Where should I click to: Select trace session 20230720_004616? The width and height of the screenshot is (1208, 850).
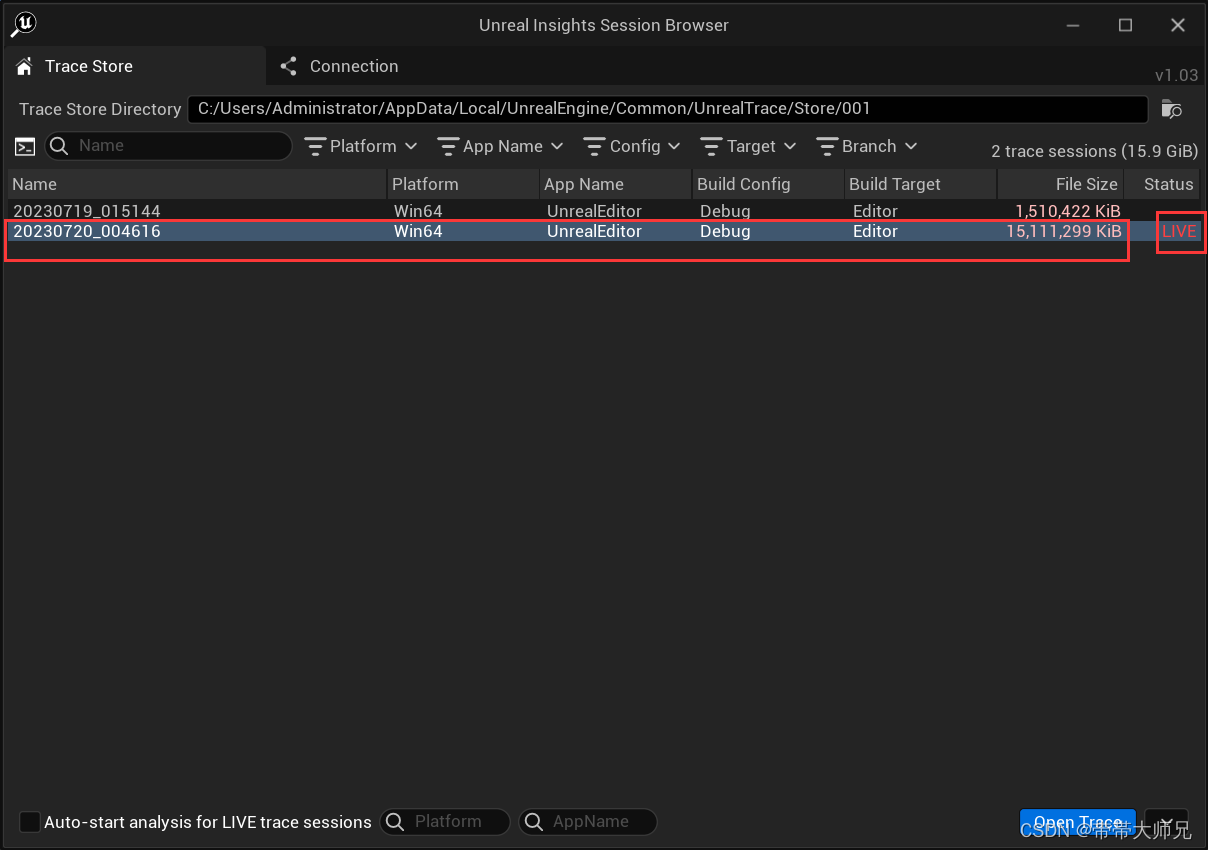tap(604, 231)
